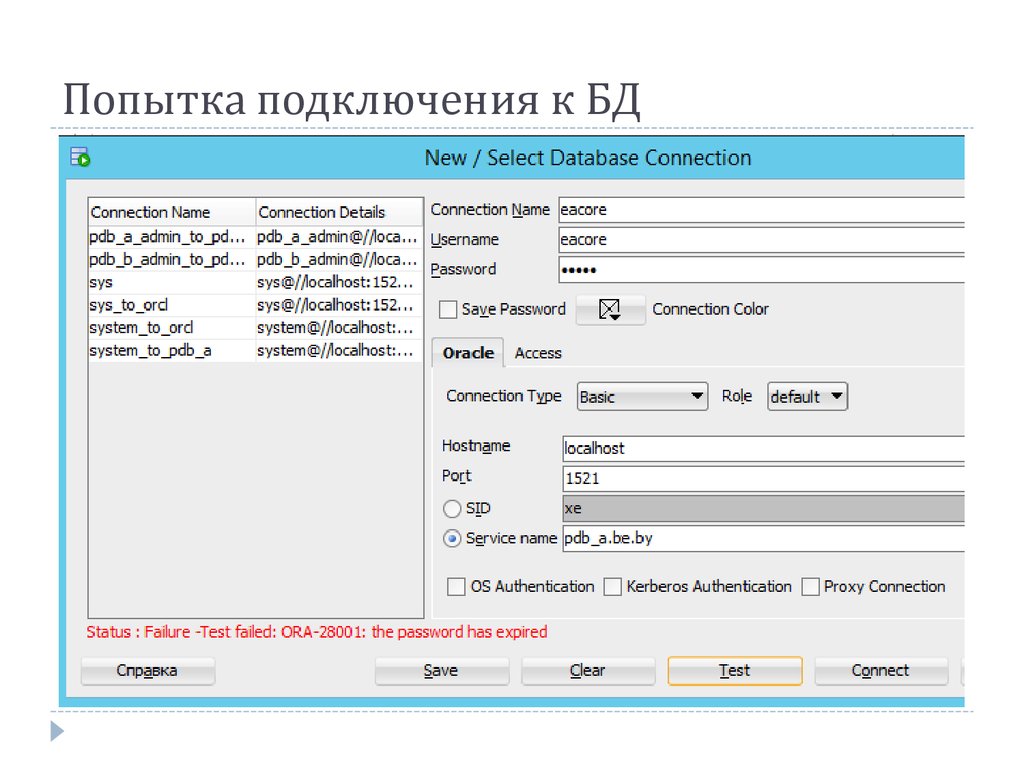Viewport: 1024px width, 768px height.
Task: Open the Connection Type dropdown
Action: 642,396
